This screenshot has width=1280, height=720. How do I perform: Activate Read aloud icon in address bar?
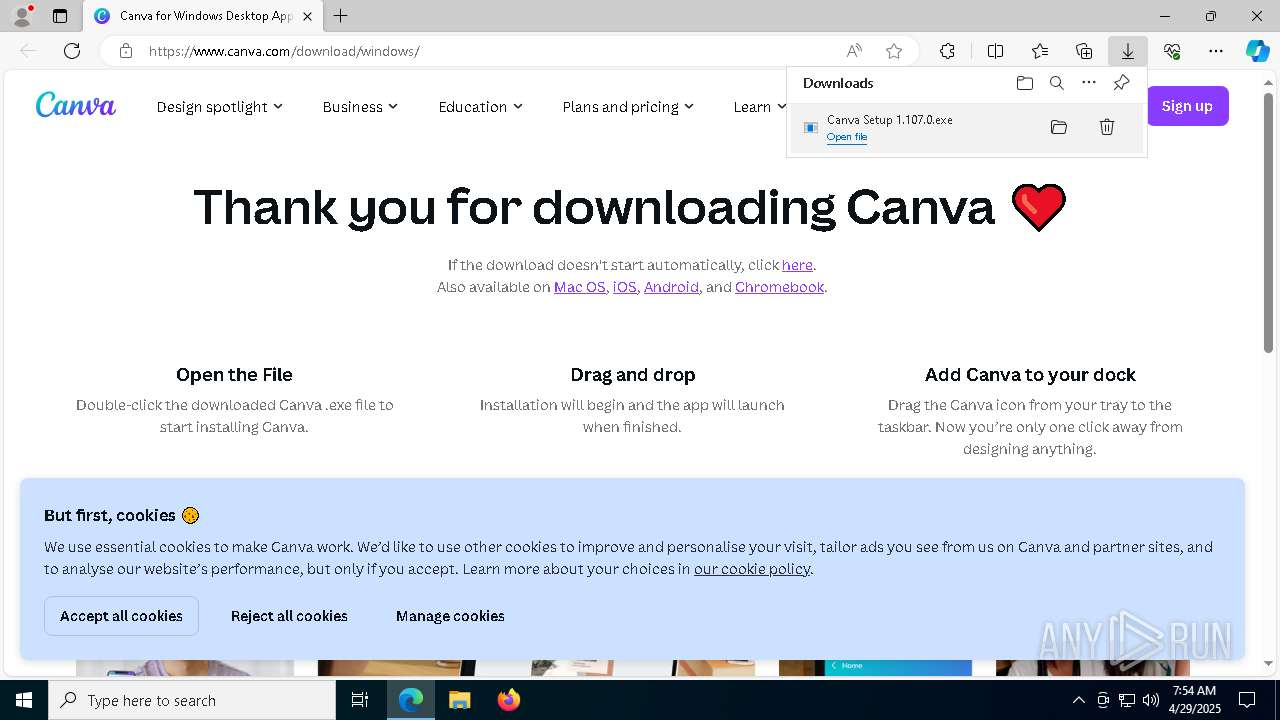(x=854, y=51)
